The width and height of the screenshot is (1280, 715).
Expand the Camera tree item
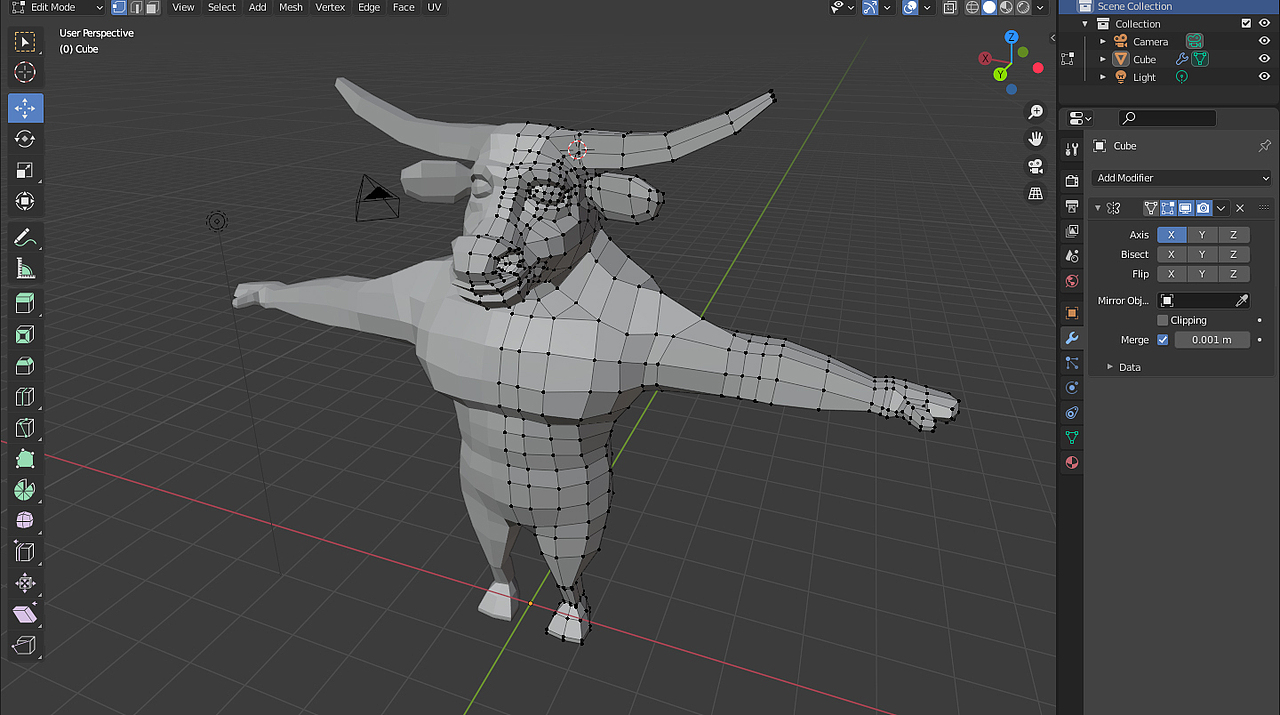point(1103,42)
